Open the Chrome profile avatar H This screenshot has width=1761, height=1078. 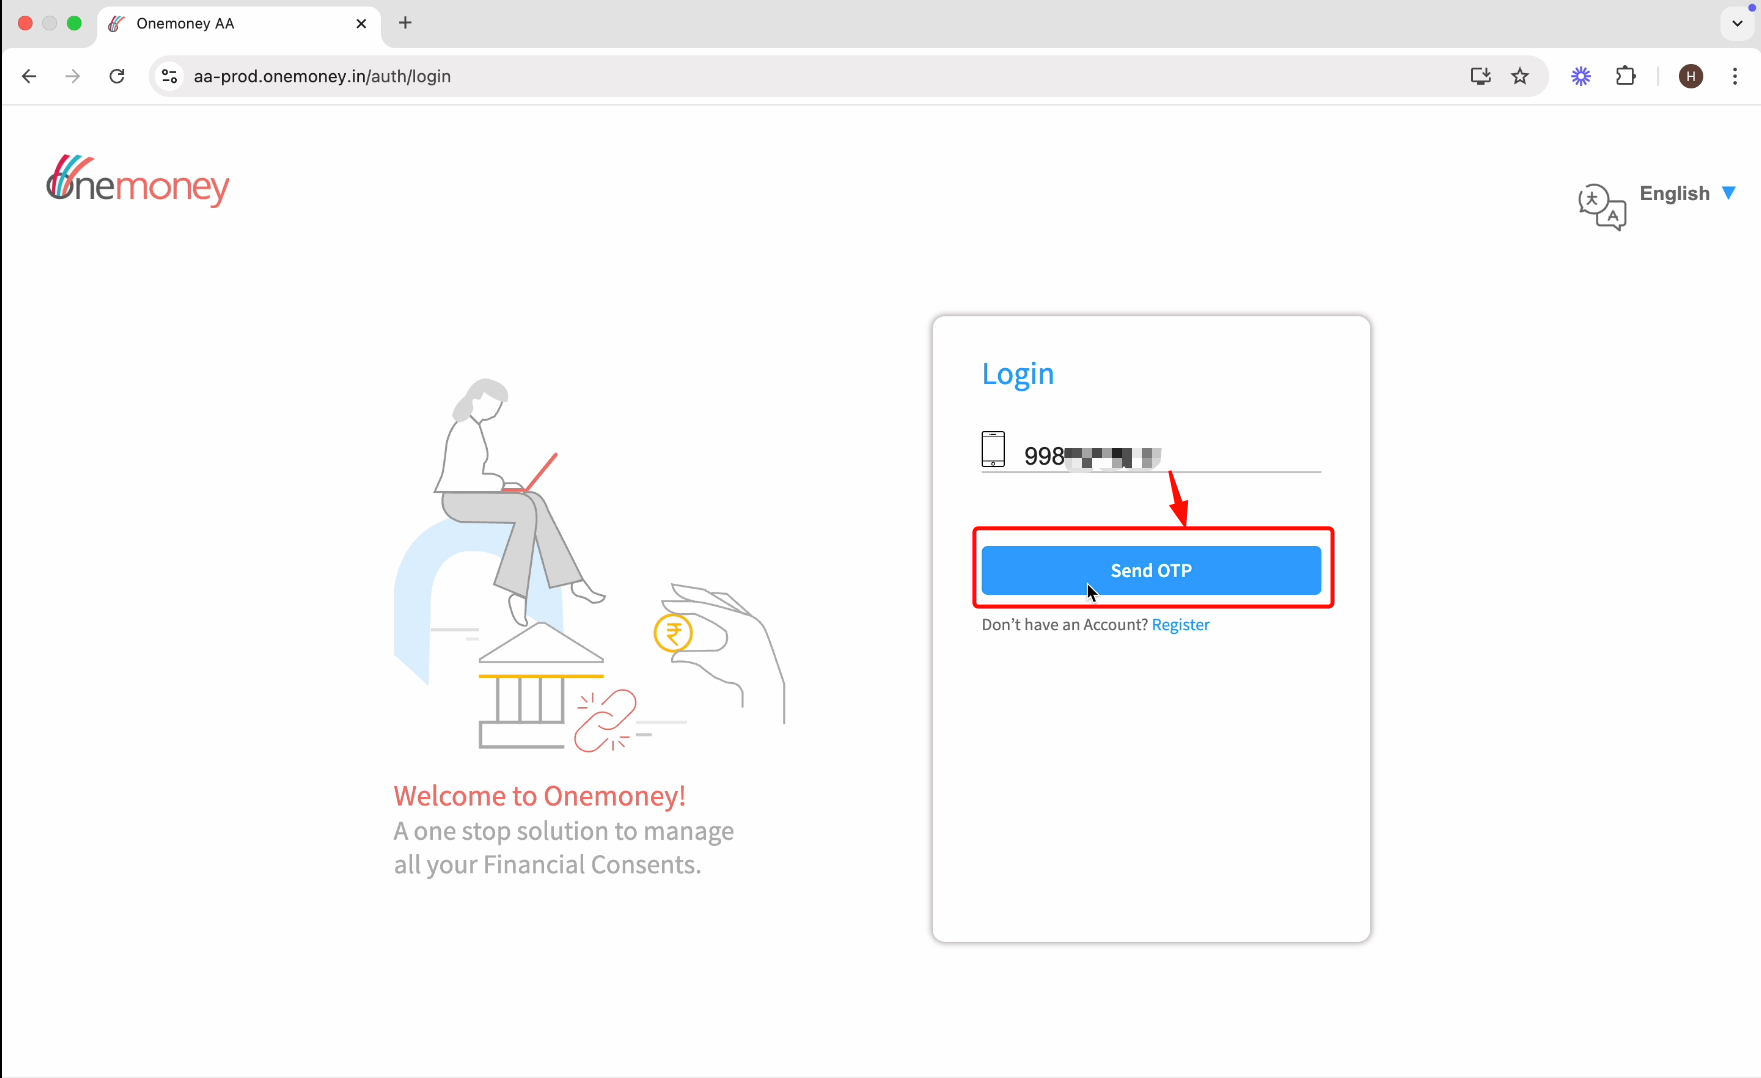1691,76
